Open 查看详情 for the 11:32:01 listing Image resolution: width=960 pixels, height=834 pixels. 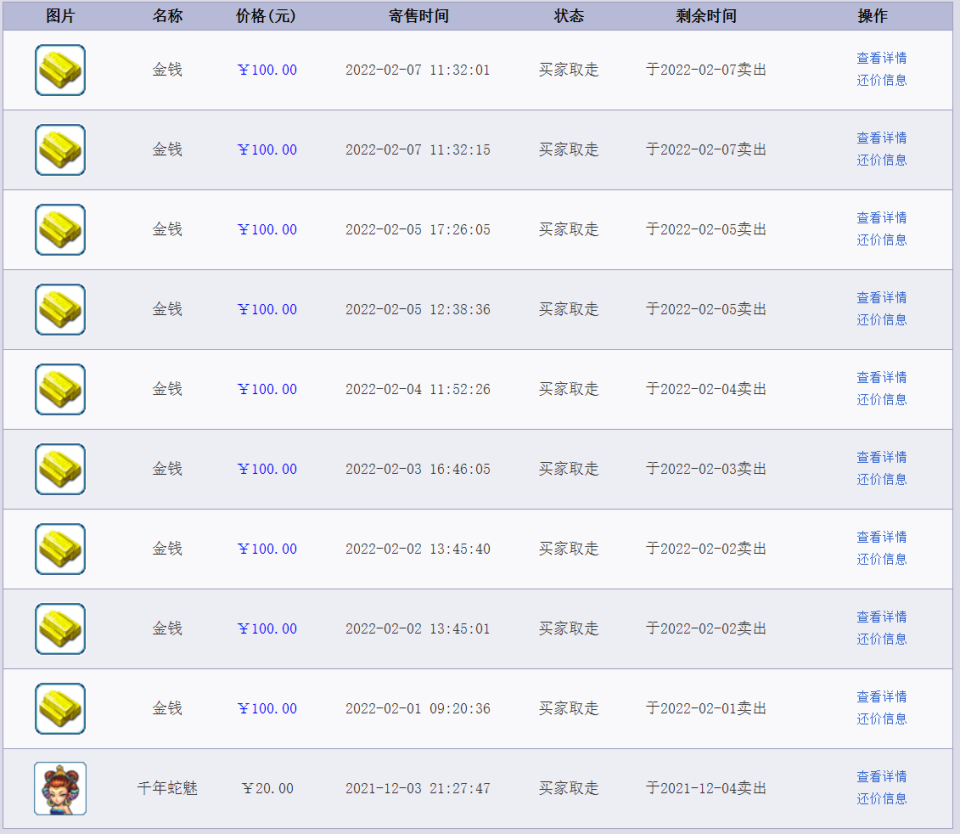(x=882, y=58)
